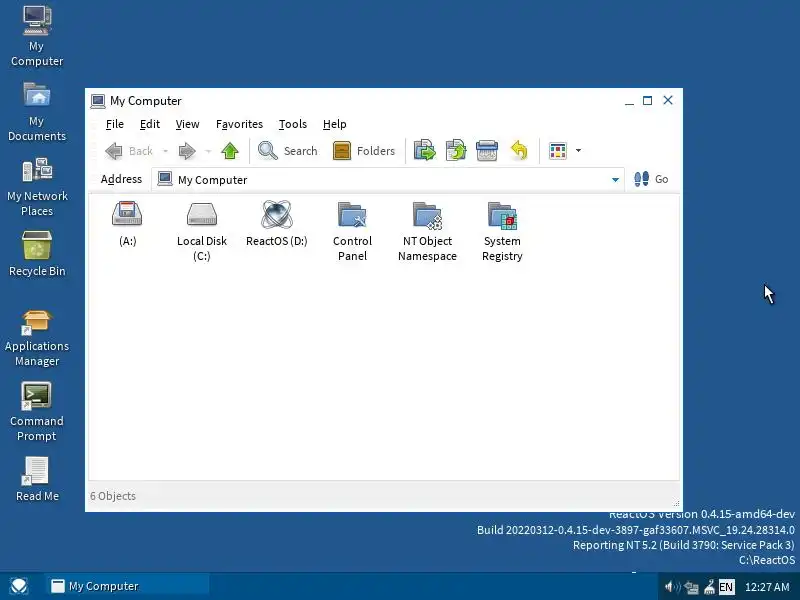The height and width of the screenshot is (600, 800).
Task: Click the Move To toolbar icon
Action: pos(424,151)
